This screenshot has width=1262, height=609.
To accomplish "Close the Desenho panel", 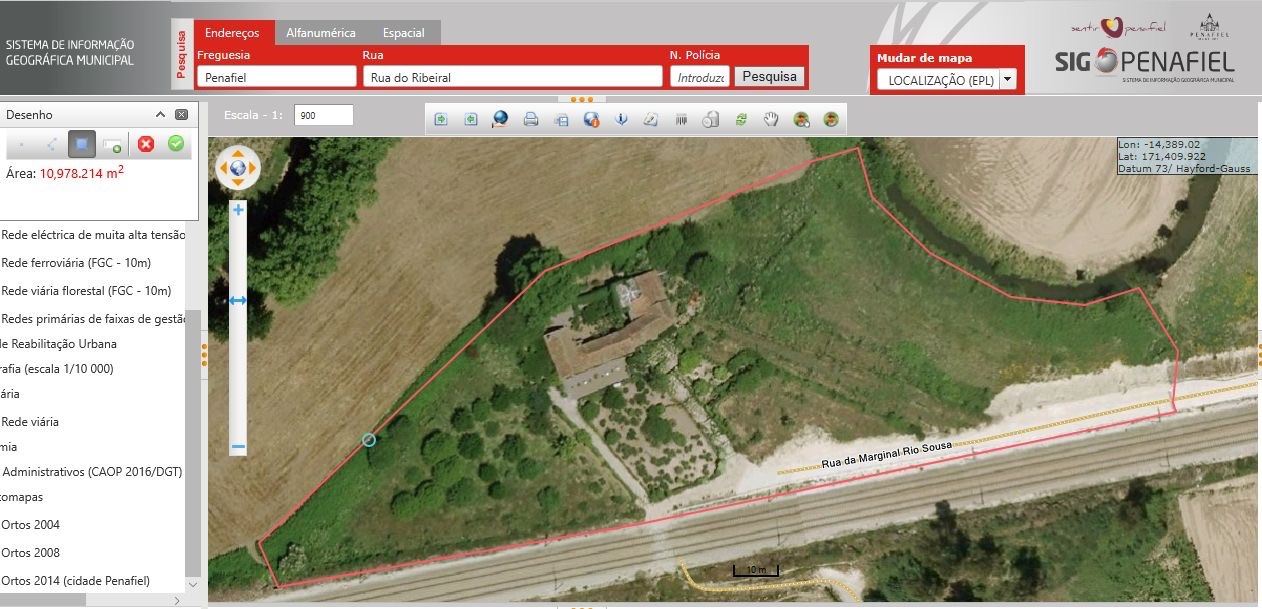I will pos(181,115).
